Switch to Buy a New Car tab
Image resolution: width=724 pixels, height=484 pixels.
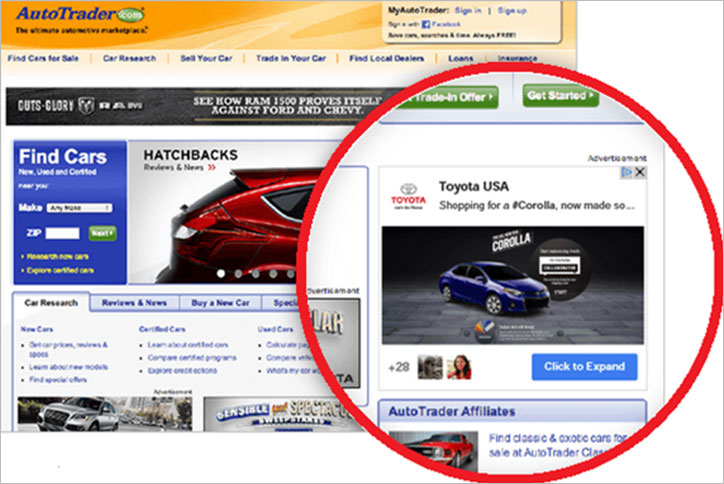(220, 303)
